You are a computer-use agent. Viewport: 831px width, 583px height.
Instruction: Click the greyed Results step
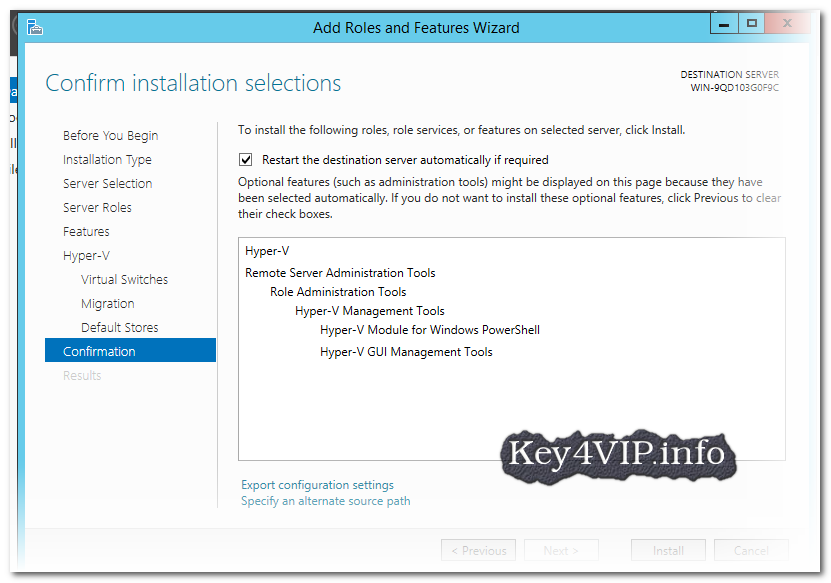click(x=82, y=375)
